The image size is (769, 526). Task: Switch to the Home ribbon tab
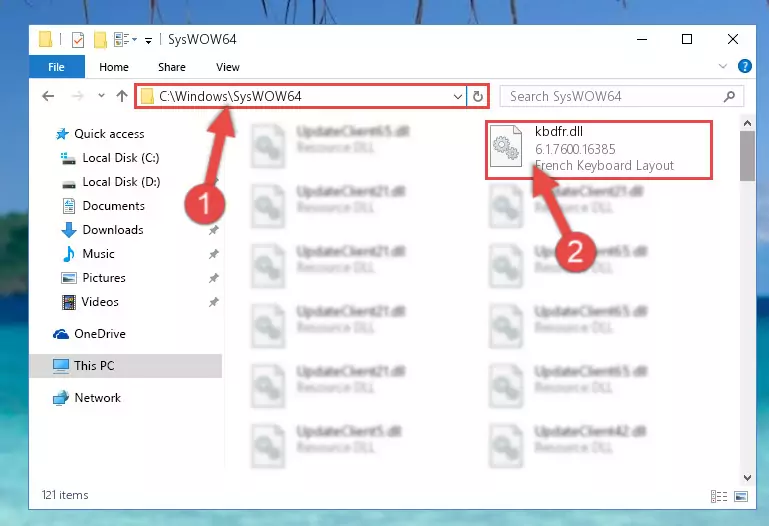[114, 67]
